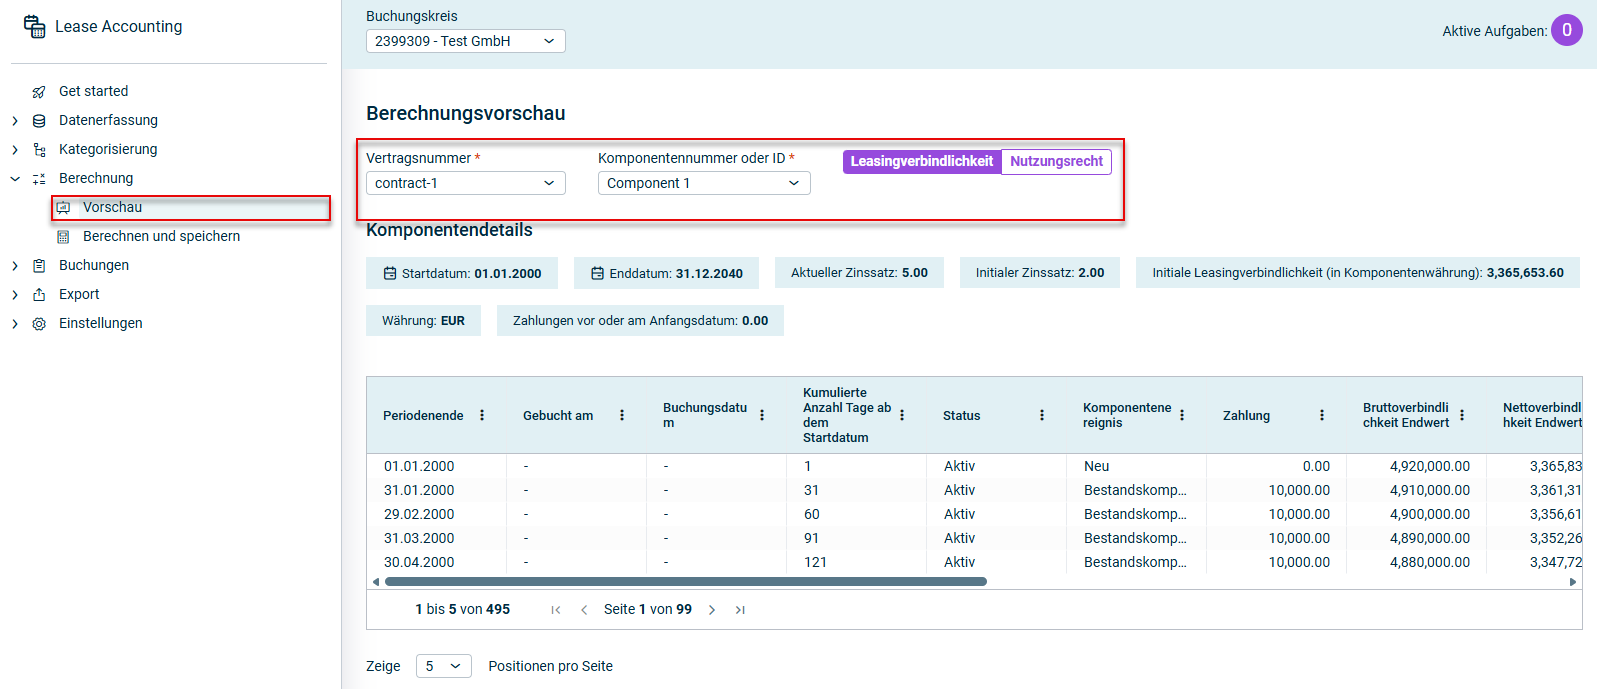Collapse the Berechnung sidebar section
The height and width of the screenshot is (689, 1597).
[x=15, y=178]
